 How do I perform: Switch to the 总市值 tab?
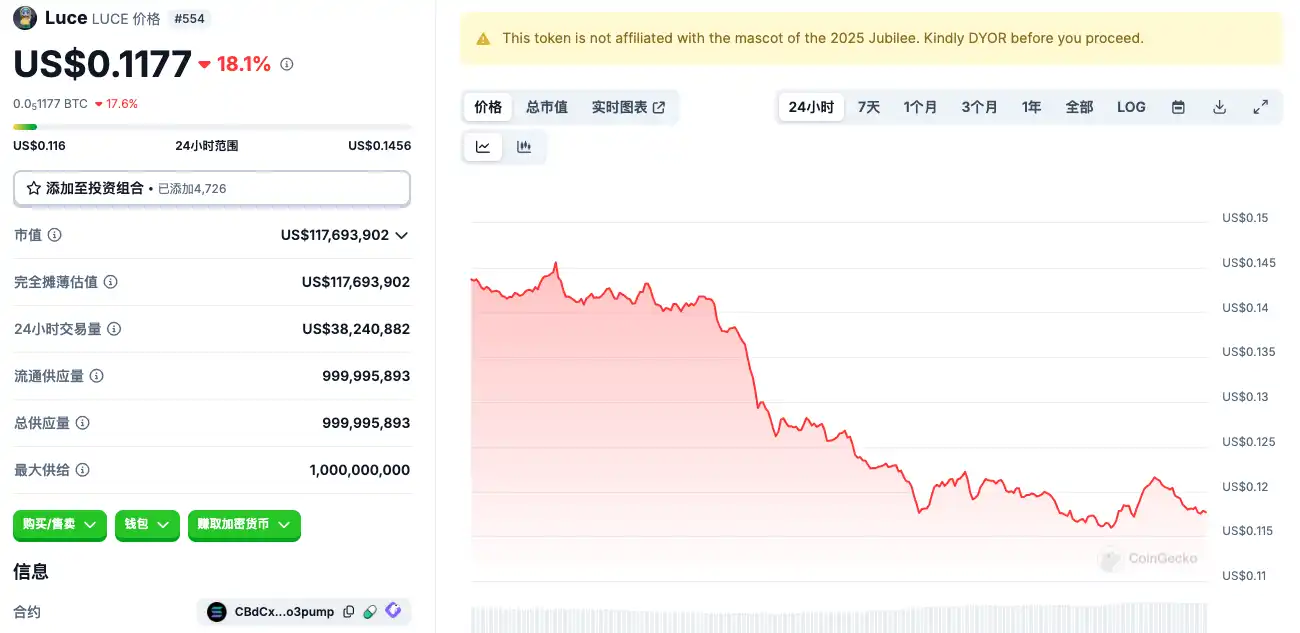click(547, 107)
